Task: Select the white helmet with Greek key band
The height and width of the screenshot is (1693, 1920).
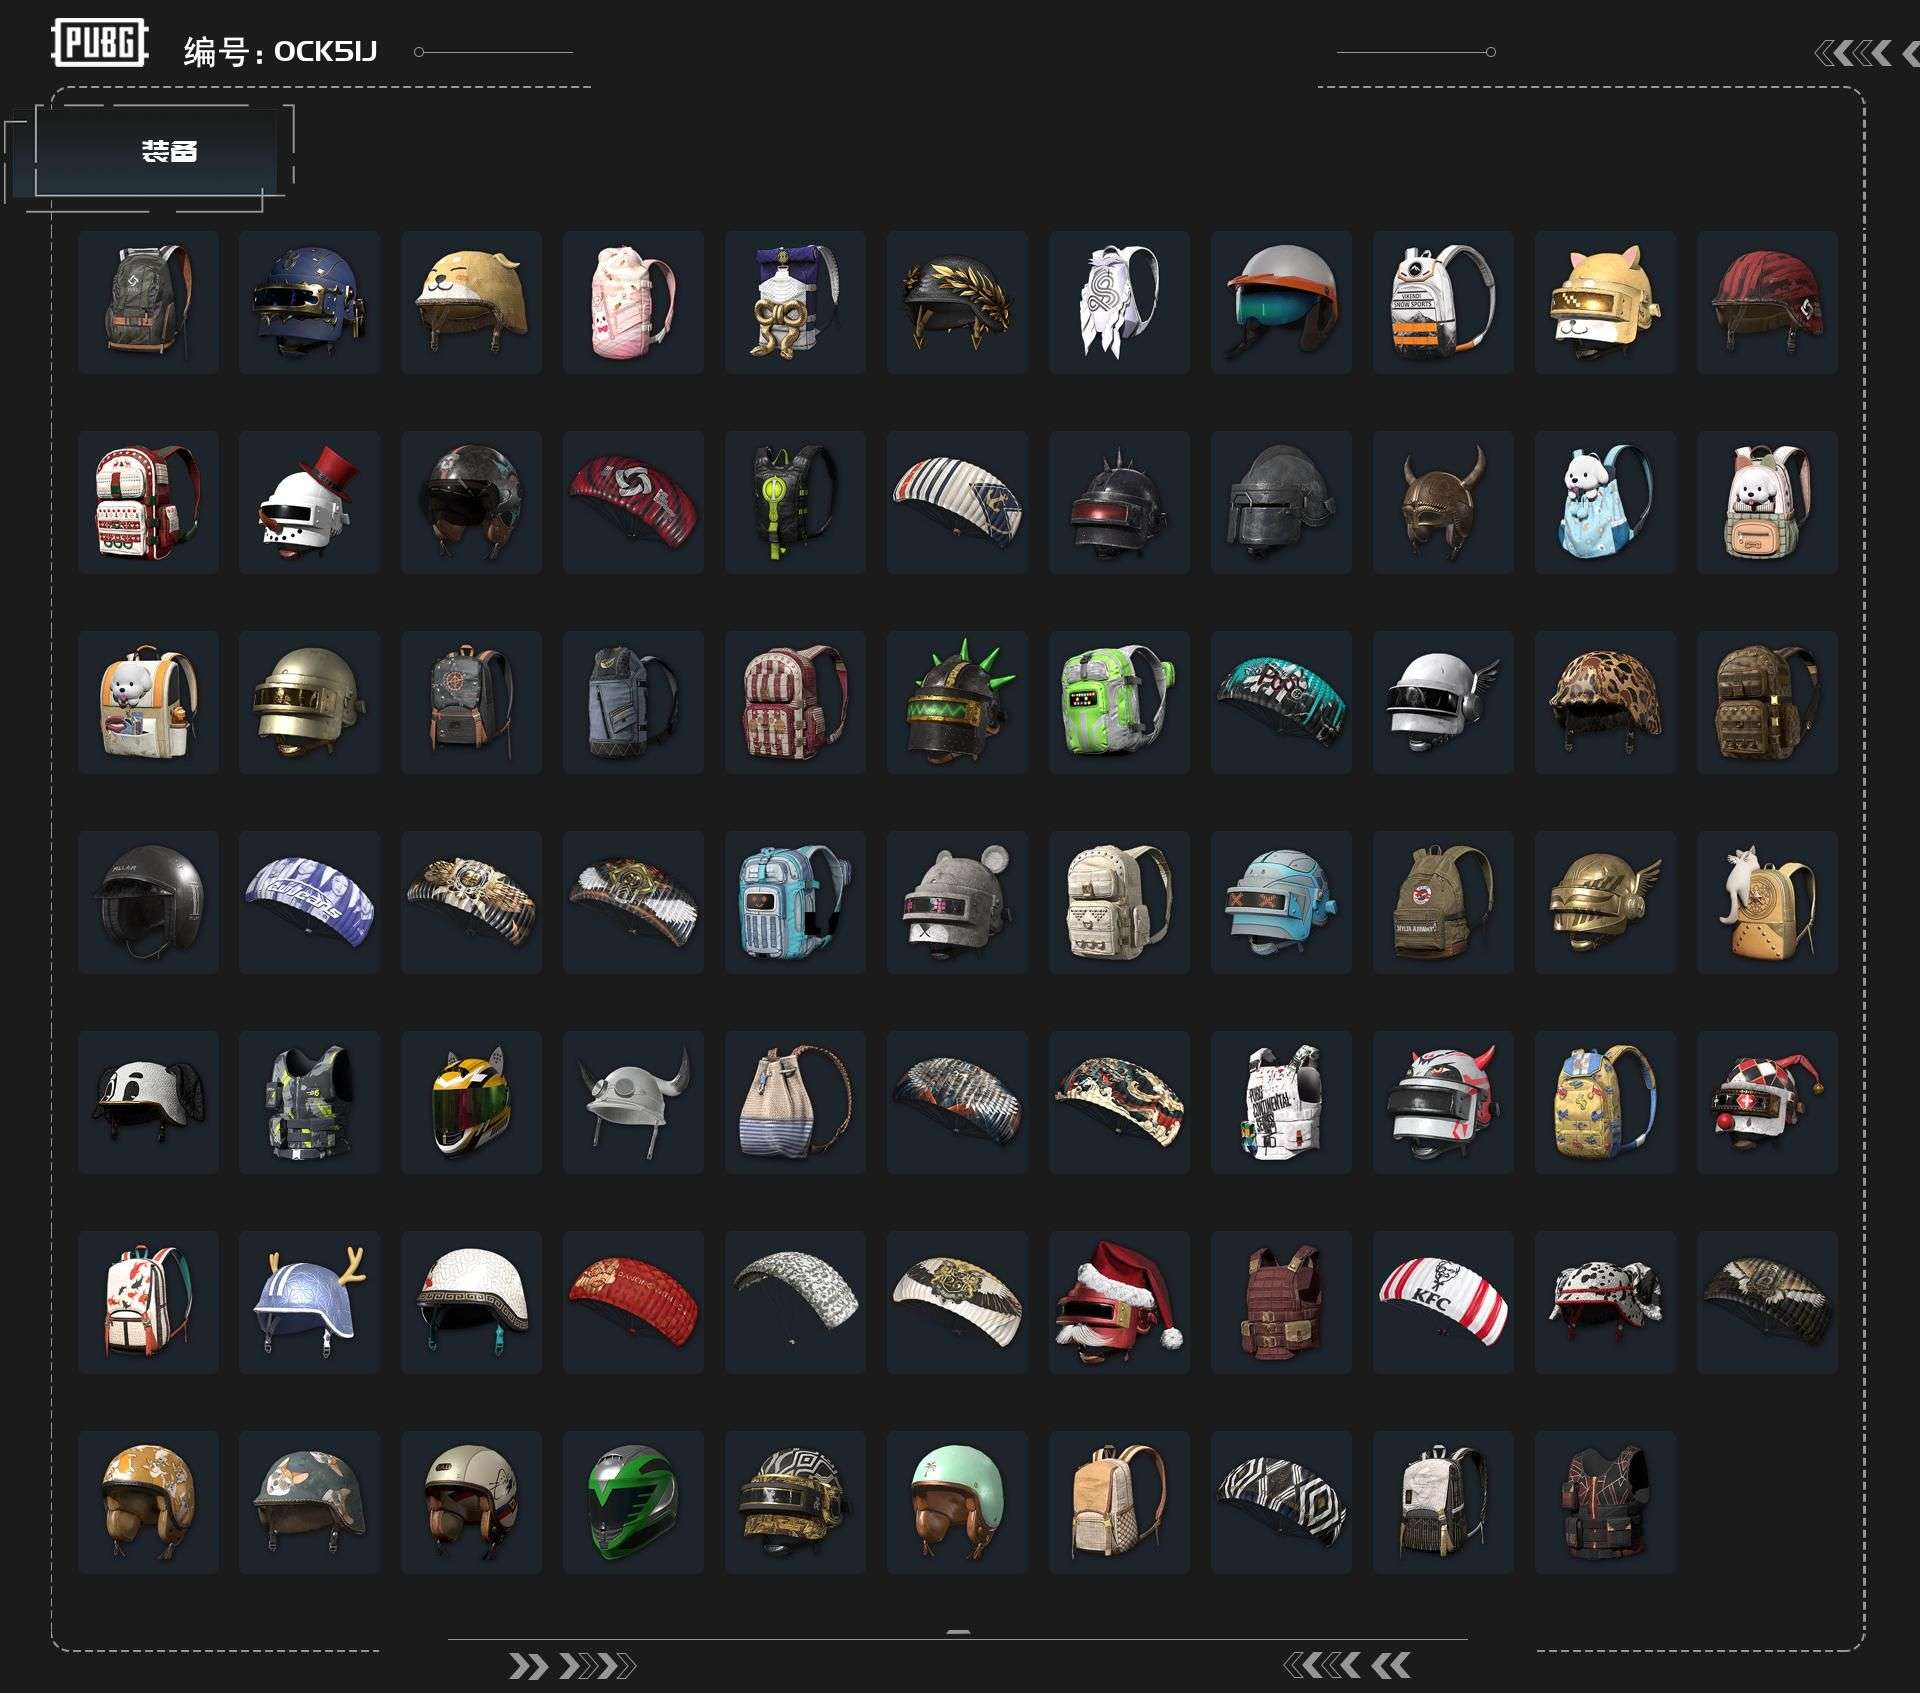Action: pyautogui.click(x=472, y=1302)
